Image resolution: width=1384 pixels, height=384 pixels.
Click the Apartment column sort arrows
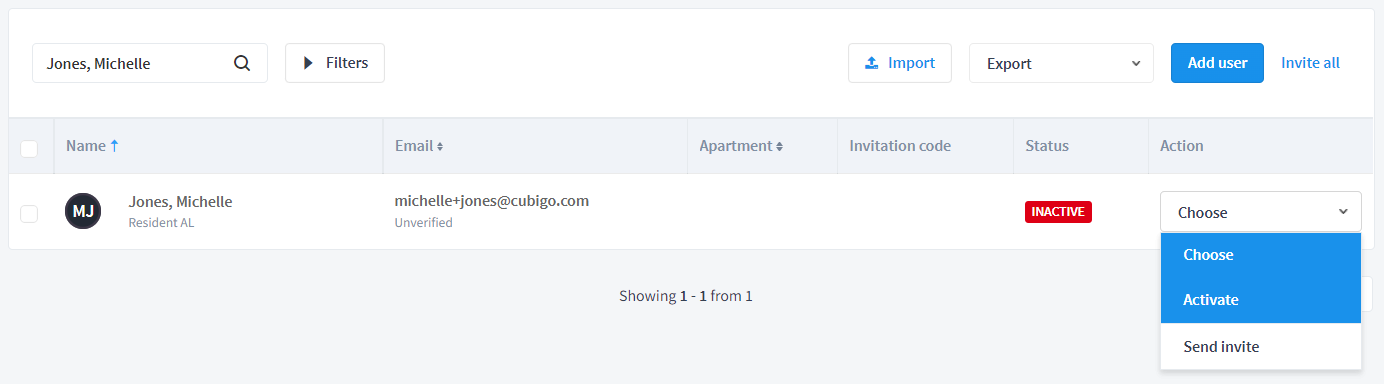click(x=779, y=146)
